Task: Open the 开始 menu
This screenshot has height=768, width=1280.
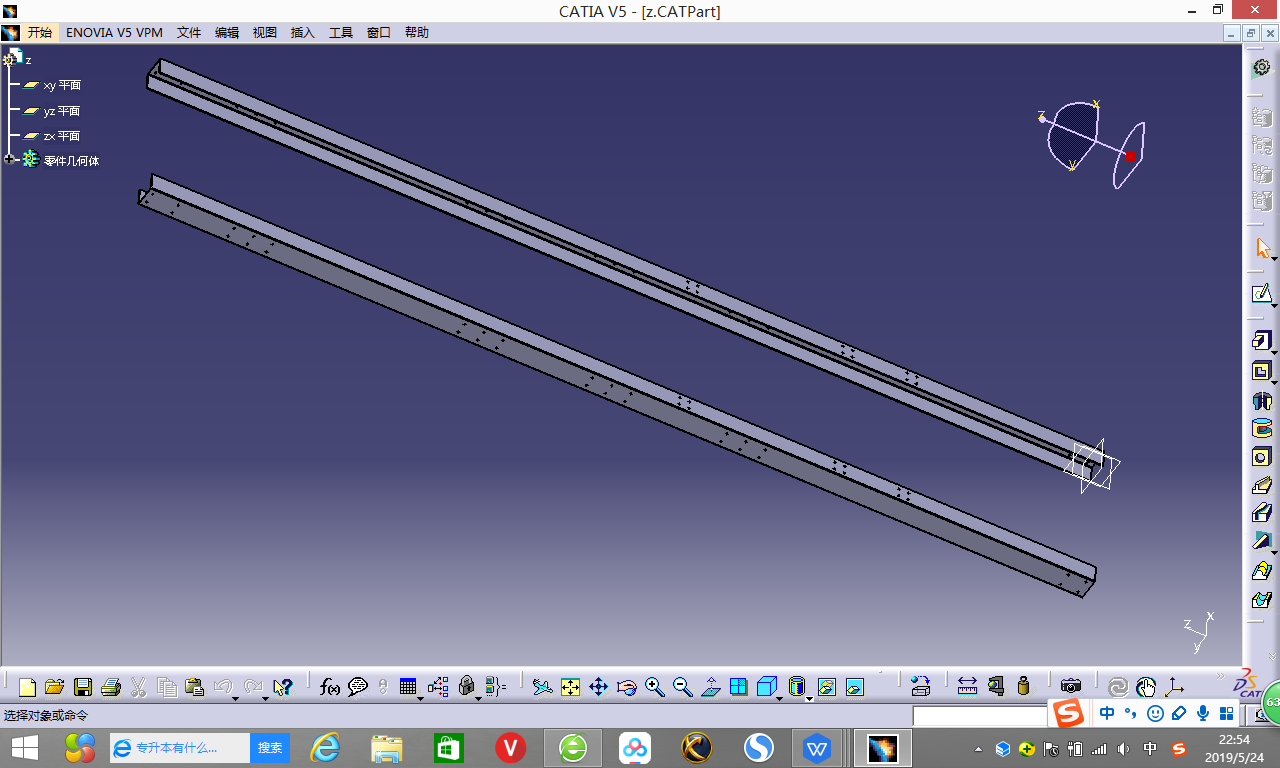Action: point(39,32)
